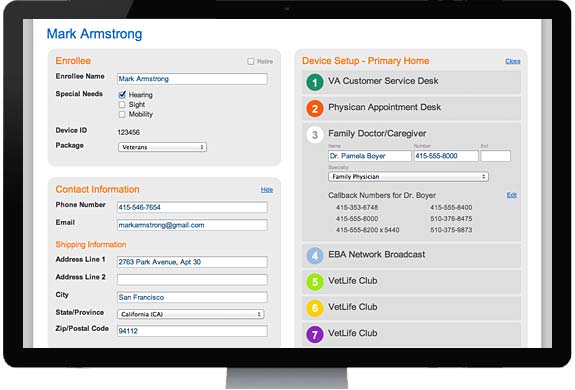Viewport: 575px width, 390px height.
Task: Toggle the Retire checkbox
Action: click(250, 61)
